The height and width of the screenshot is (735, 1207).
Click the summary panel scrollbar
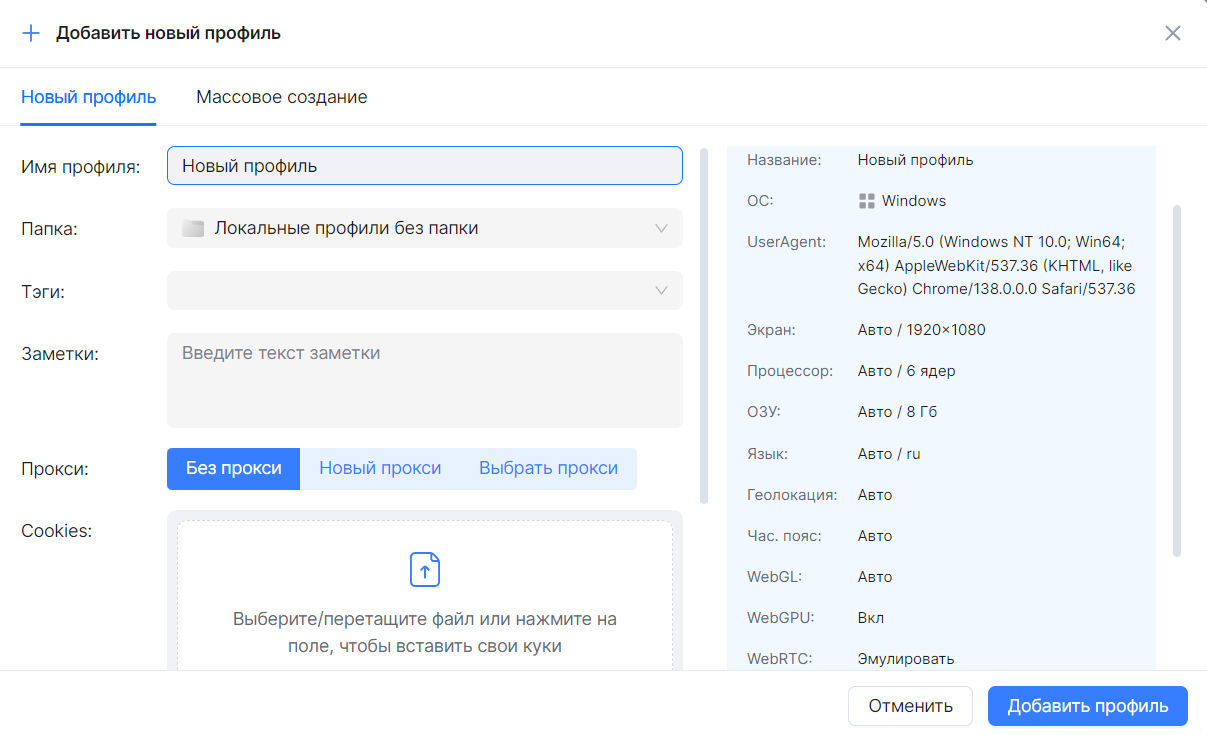tap(1177, 380)
